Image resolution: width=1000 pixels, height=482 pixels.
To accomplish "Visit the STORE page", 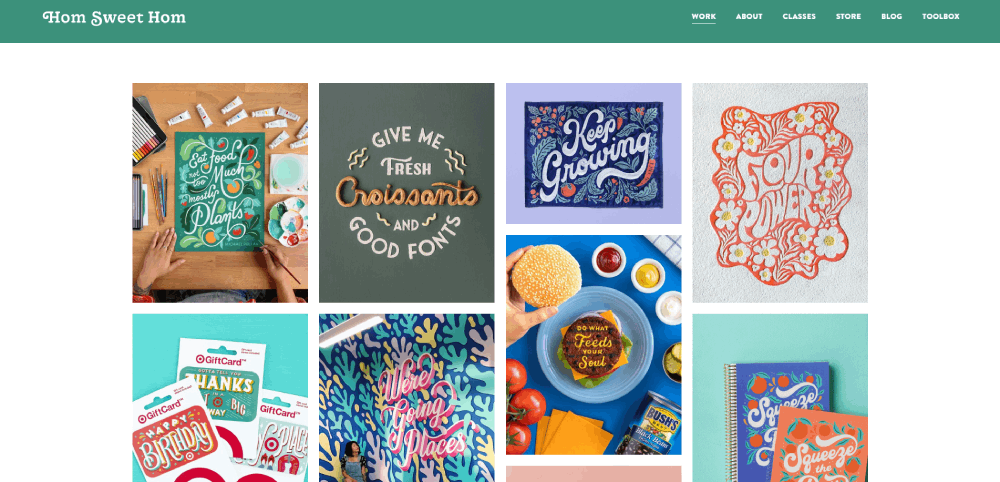I will [848, 17].
